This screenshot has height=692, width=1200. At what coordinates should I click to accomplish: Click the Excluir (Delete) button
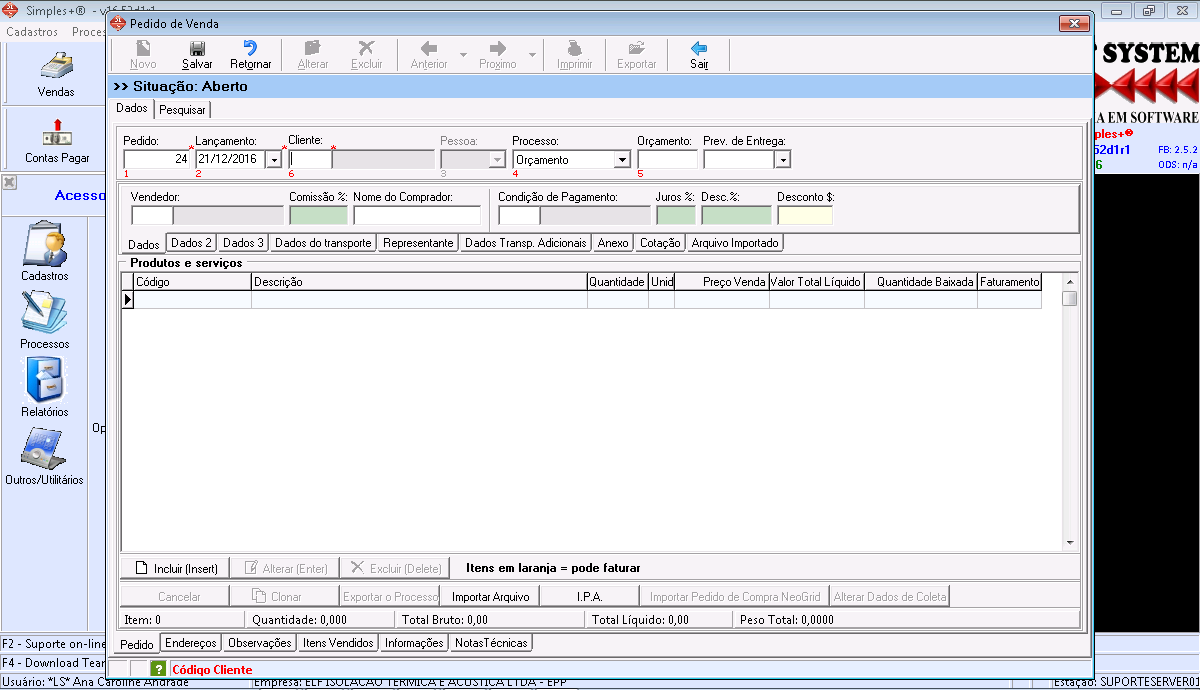(395, 568)
